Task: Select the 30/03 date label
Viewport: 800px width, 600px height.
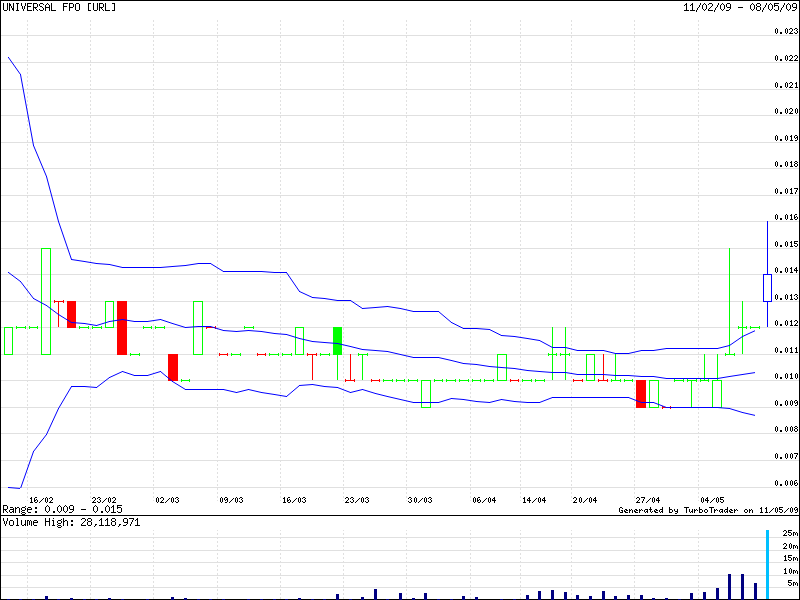Action: click(420, 500)
